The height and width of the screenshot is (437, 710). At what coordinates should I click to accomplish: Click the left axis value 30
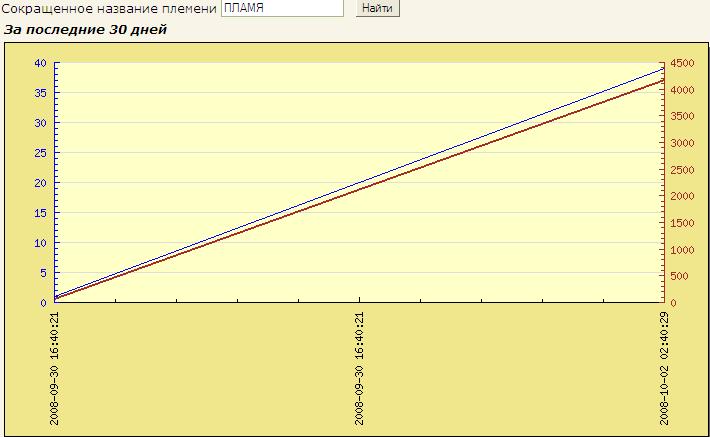[40, 123]
